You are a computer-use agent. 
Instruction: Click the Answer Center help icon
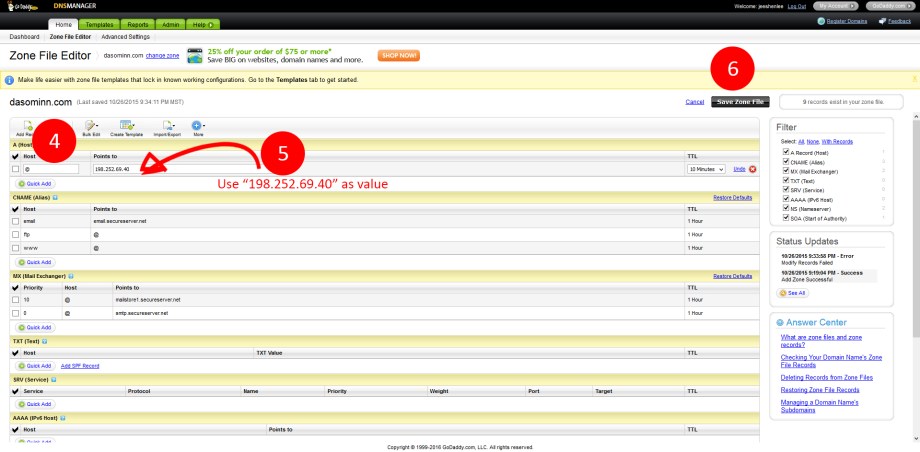pos(780,323)
